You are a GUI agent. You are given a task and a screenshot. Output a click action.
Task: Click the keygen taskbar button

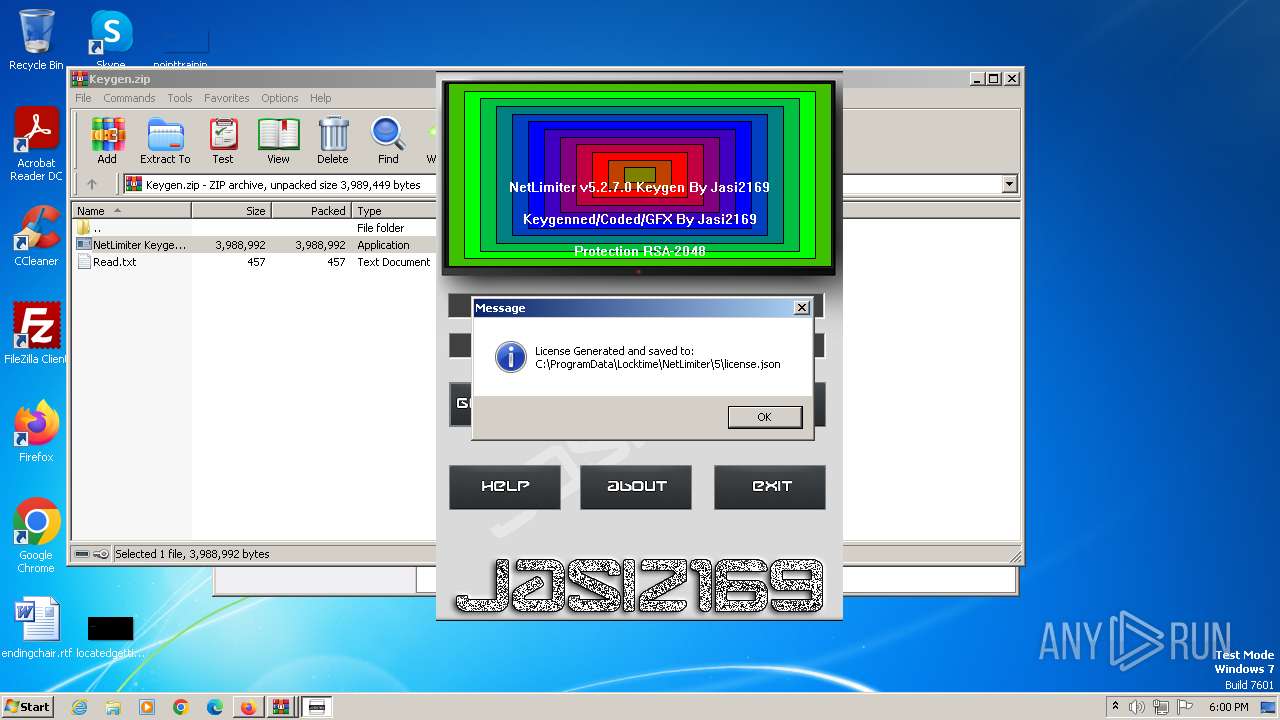coord(317,707)
